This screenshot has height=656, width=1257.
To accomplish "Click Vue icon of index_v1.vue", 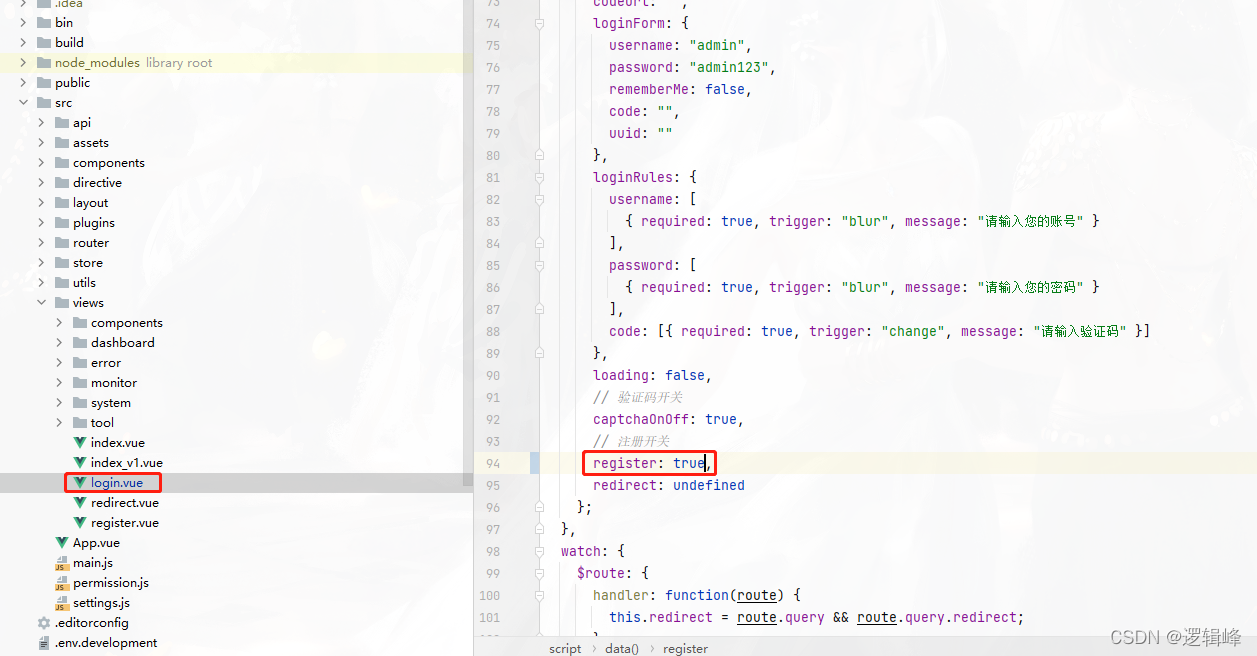I will 80,462.
